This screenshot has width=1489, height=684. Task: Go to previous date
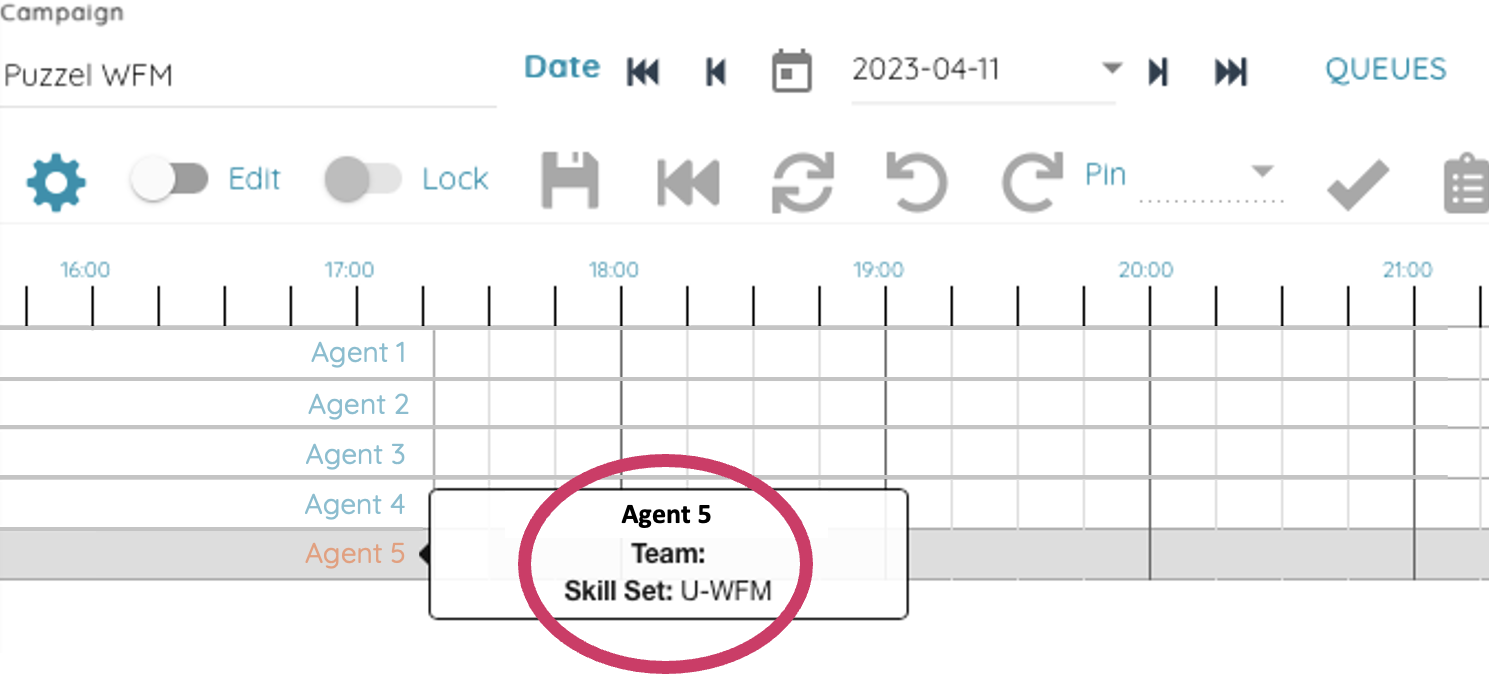716,72
